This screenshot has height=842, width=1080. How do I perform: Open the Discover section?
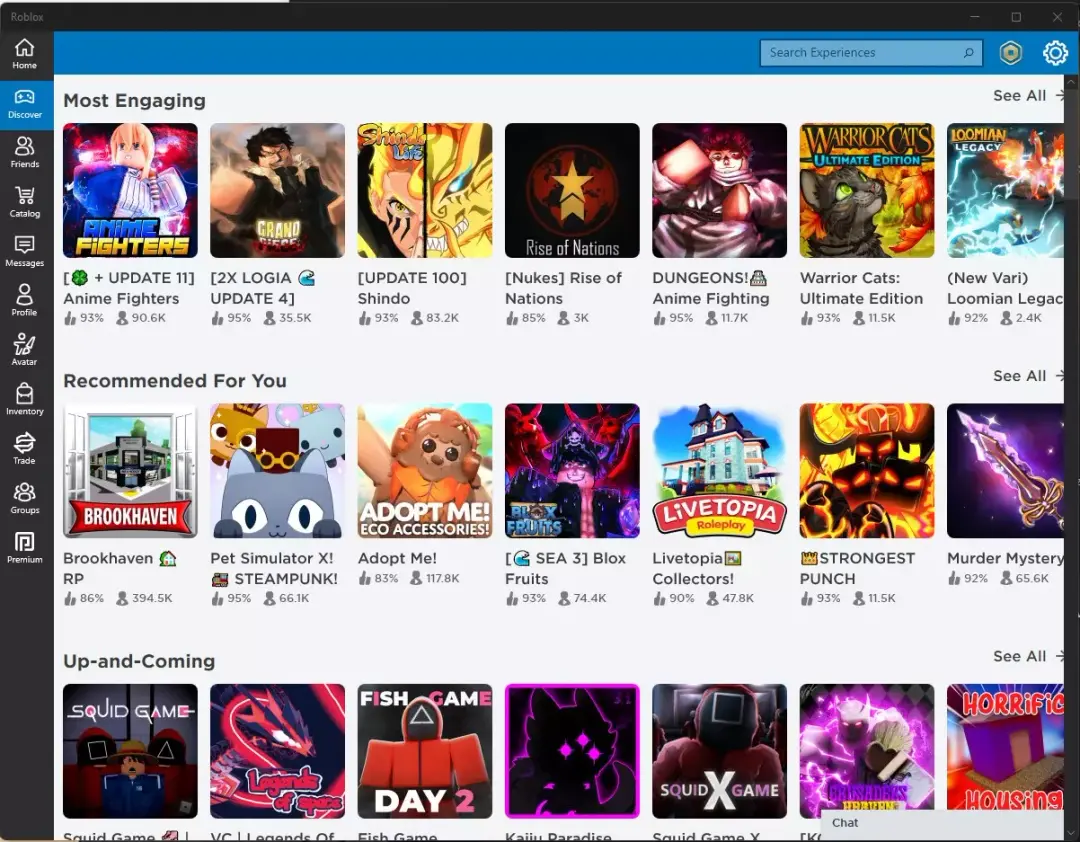pos(25,105)
